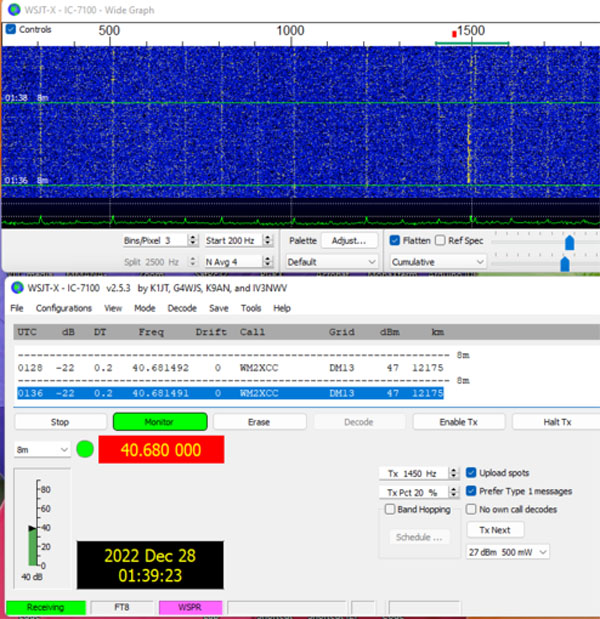Click the audio level meter slider marker
This screenshot has width=600, height=619.
coord(32,528)
